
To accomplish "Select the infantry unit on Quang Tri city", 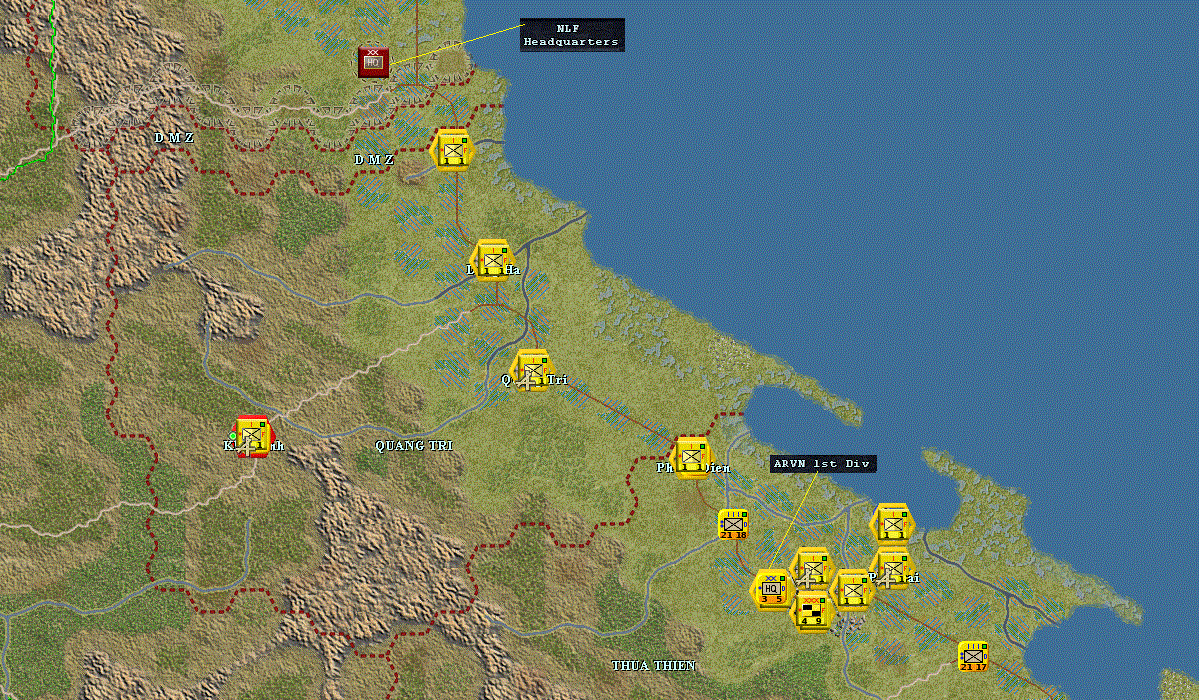I will (x=531, y=370).
